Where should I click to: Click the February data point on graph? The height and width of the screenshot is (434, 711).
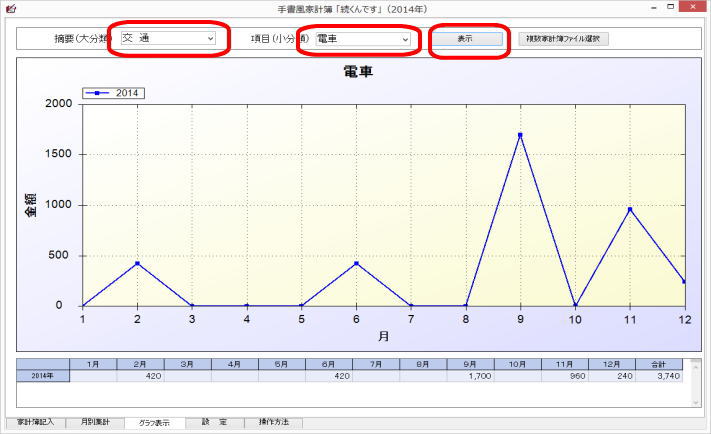coord(137,263)
